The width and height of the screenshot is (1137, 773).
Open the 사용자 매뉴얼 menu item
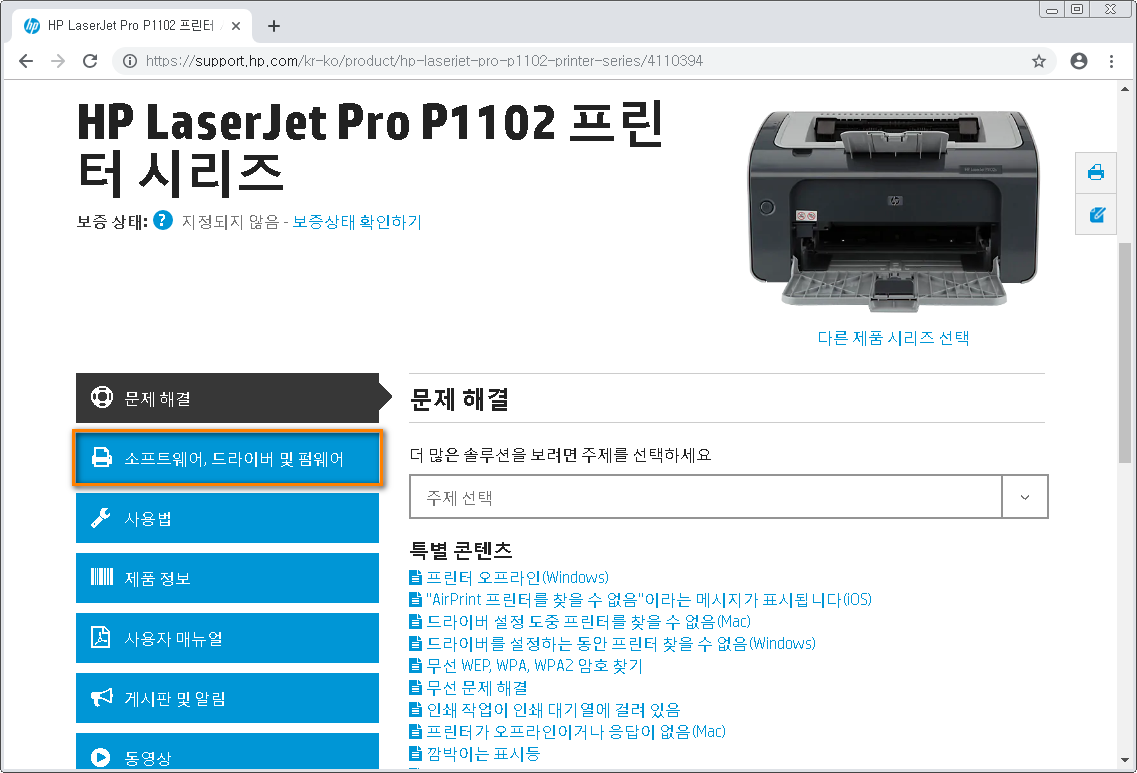tap(228, 638)
